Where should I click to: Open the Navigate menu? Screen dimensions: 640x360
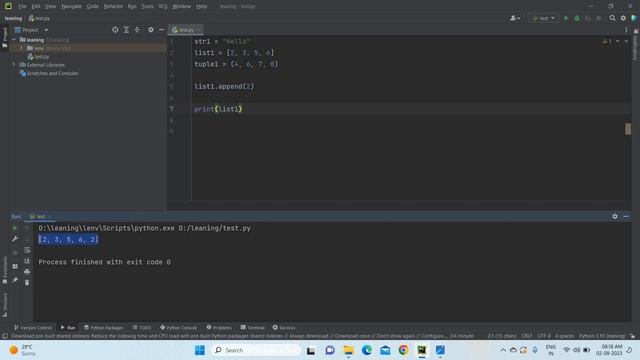pos(71,7)
